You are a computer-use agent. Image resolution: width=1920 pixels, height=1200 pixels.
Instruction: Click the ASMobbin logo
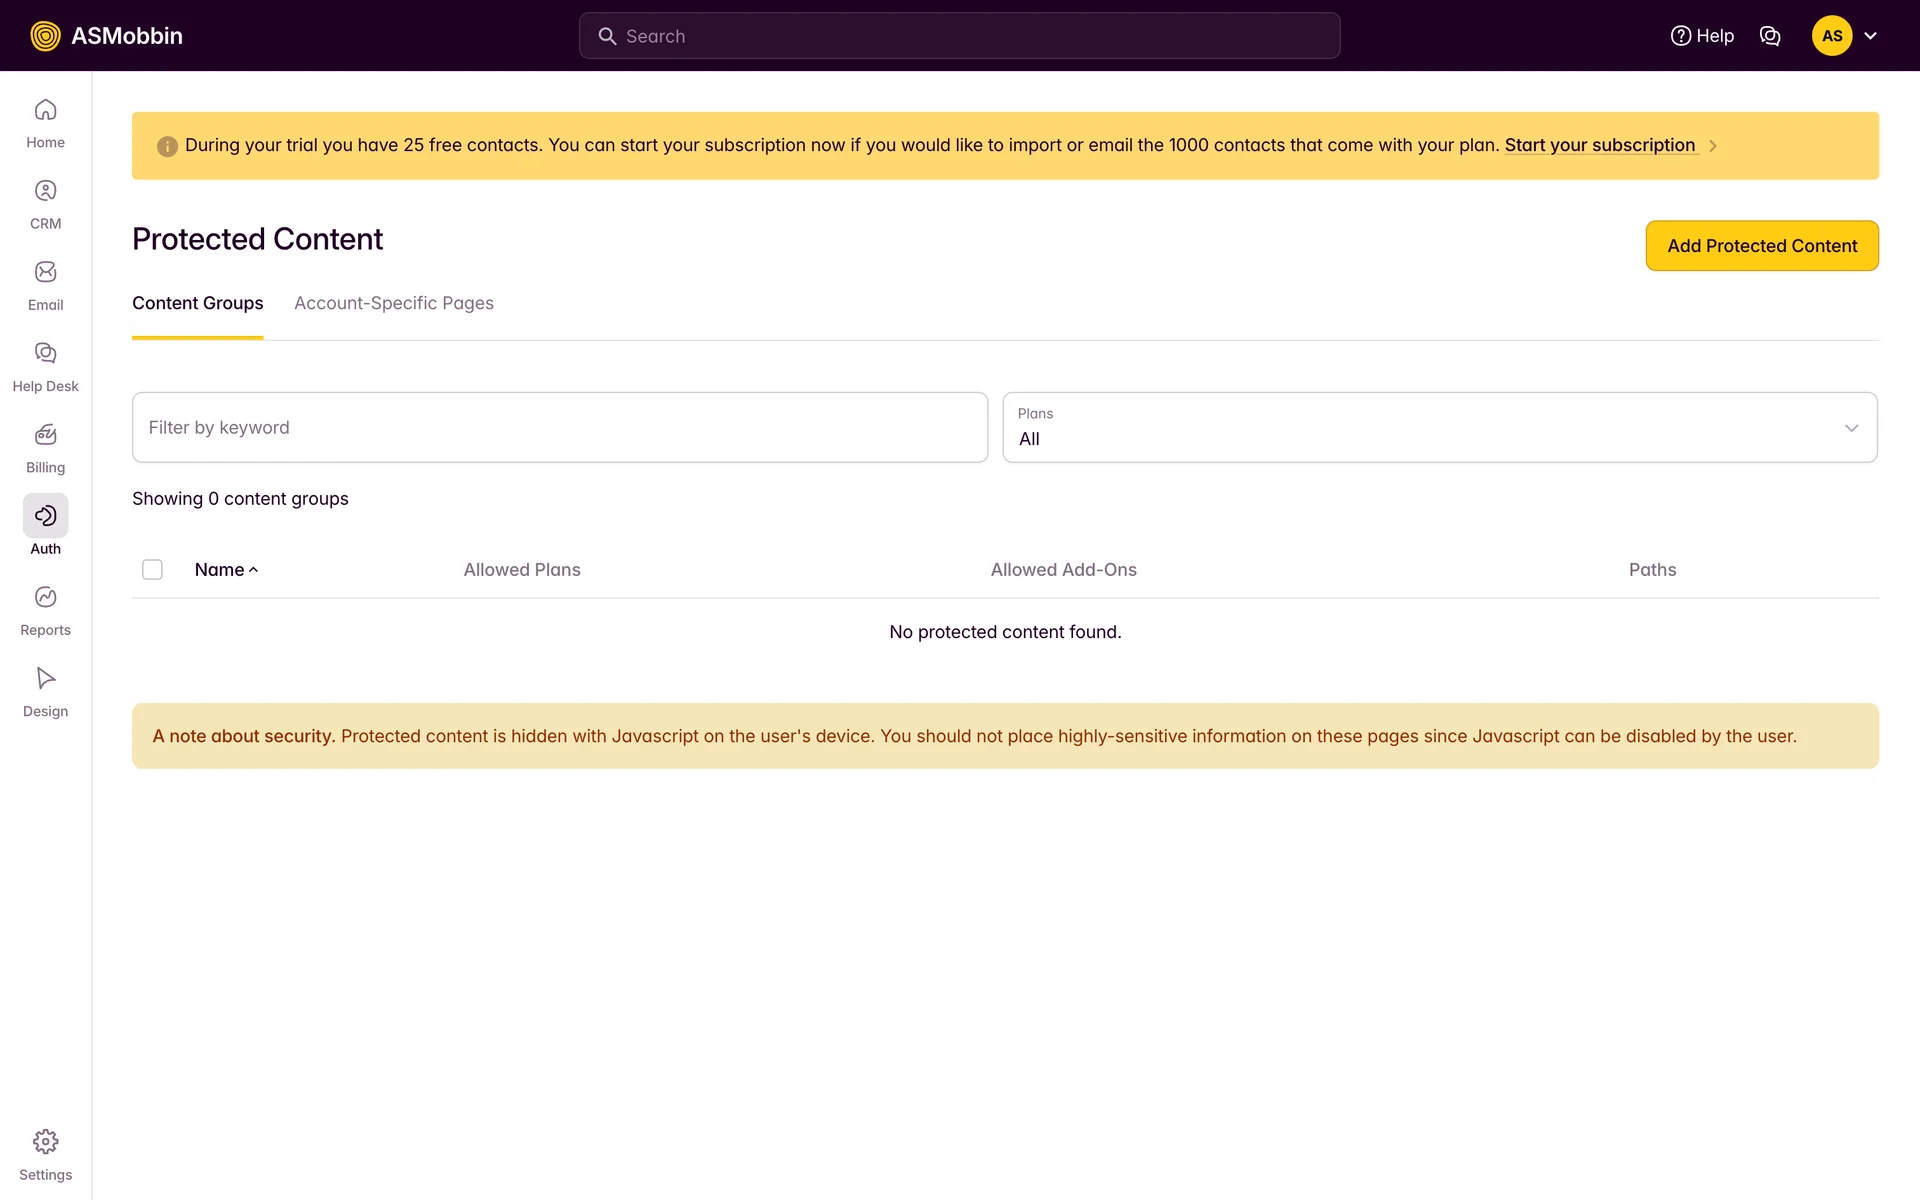(107, 36)
